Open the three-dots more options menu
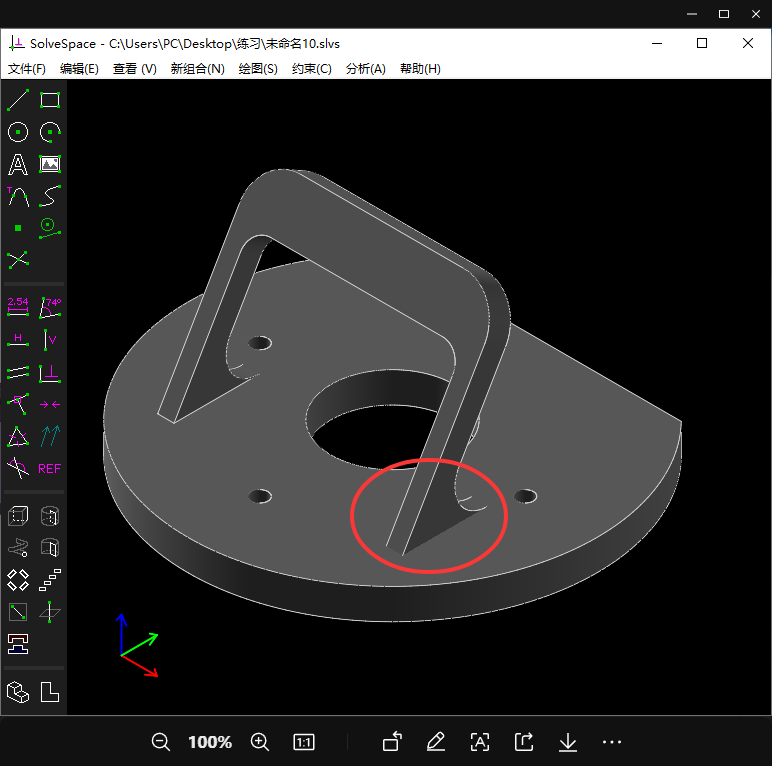Image resolution: width=772 pixels, height=766 pixels. 613,742
